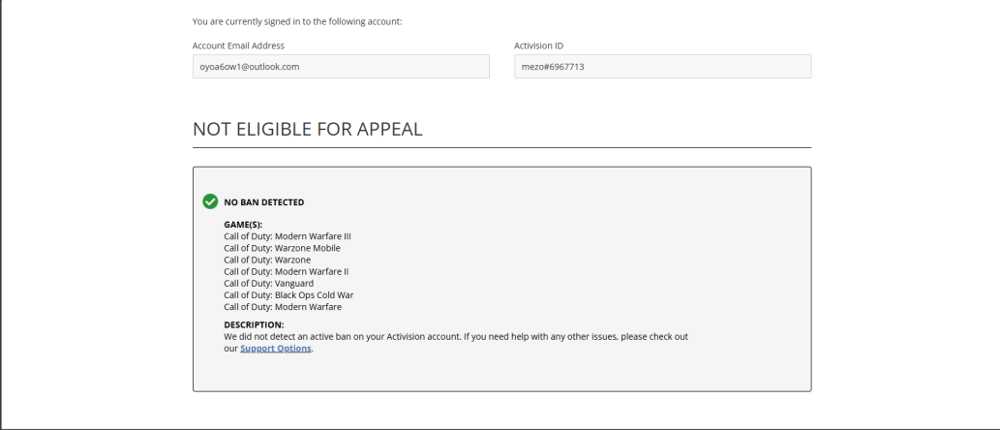
Task: Click the Account Email Address label
Action: tap(238, 45)
